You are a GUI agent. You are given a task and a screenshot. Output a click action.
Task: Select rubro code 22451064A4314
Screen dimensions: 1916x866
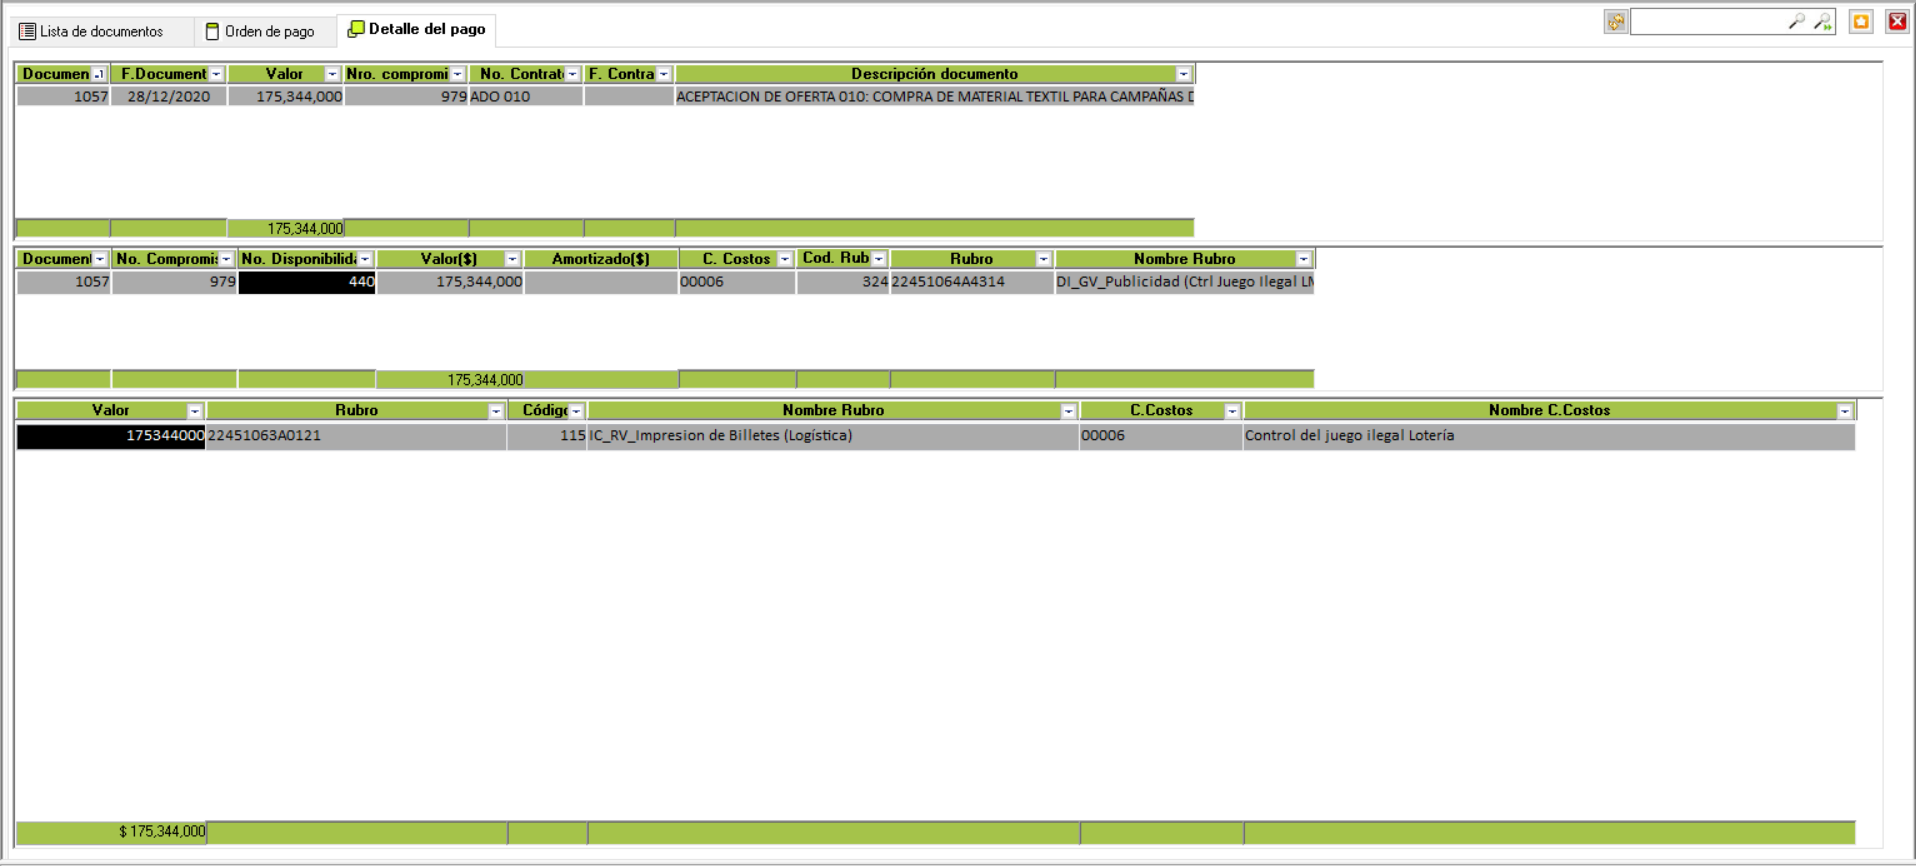[x=972, y=282]
